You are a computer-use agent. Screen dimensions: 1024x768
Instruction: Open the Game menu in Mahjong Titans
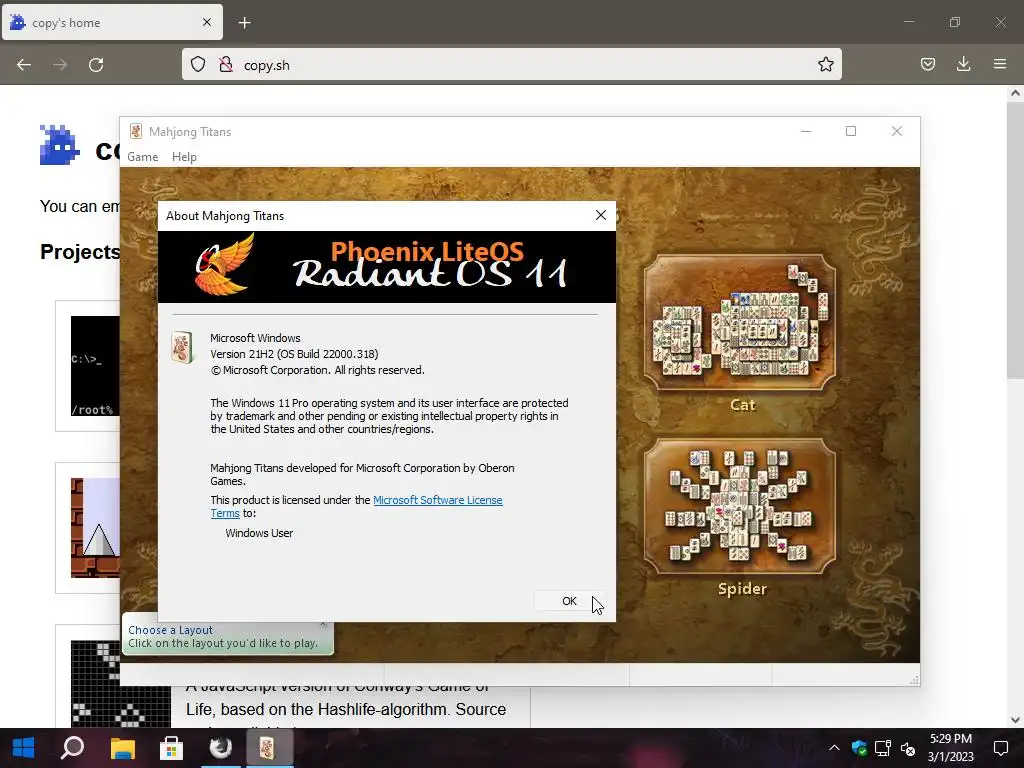pyautogui.click(x=142, y=157)
